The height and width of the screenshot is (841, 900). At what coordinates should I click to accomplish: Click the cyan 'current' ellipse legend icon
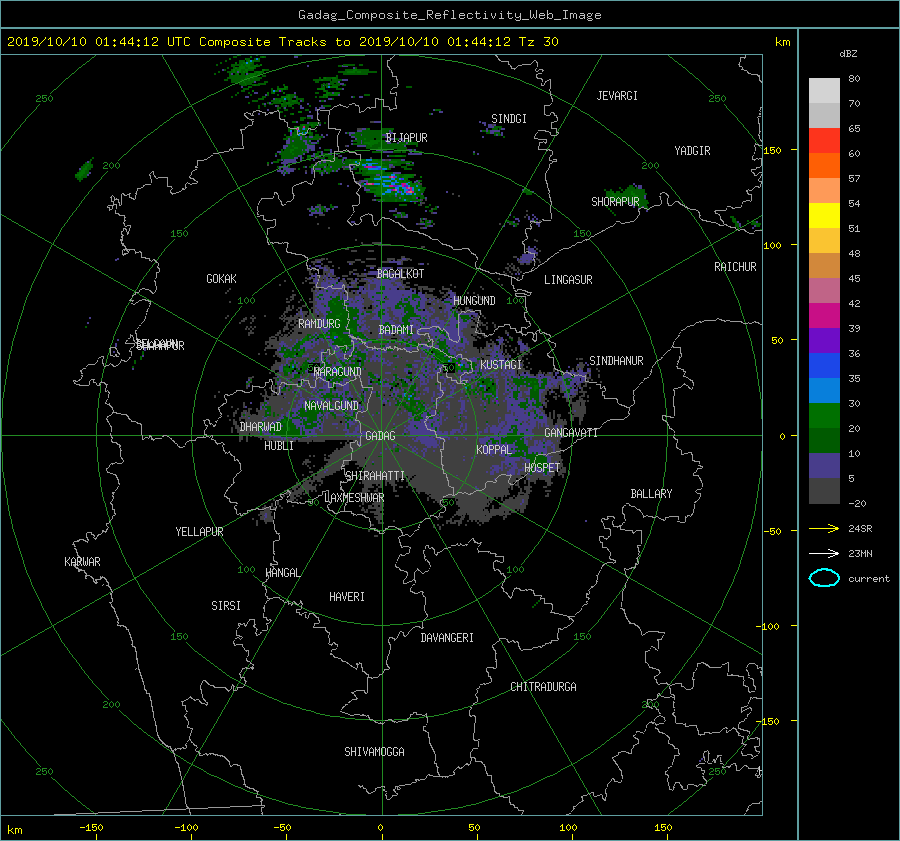click(x=824, y=578)
